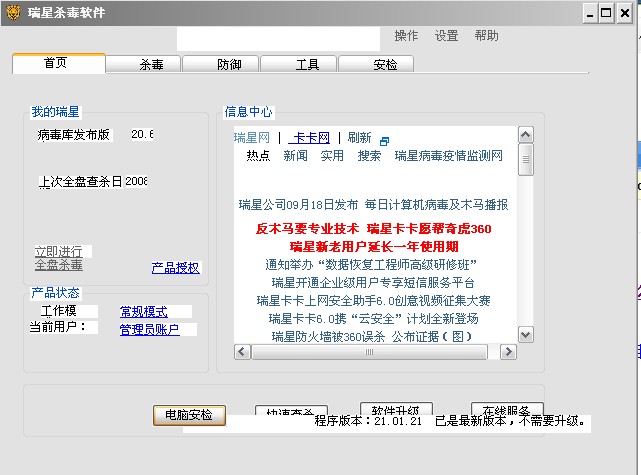Open the 杀毒 tab
641x475 pixels.
[143, 64]
